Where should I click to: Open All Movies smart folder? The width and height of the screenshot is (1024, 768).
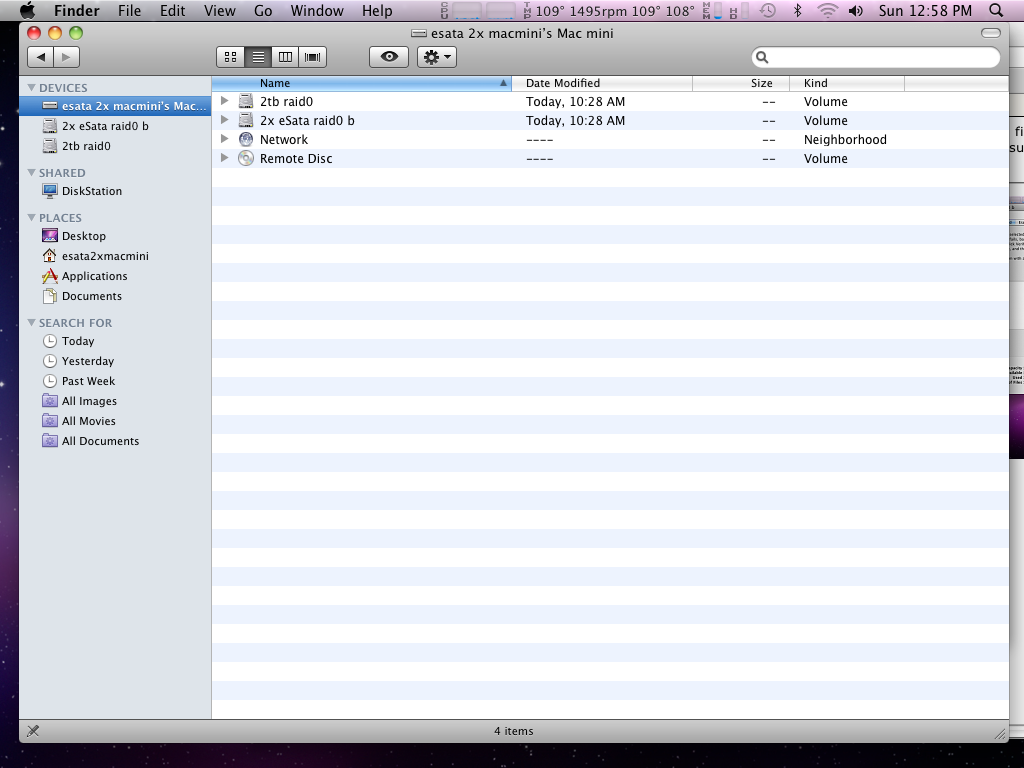(x=115, y=421)
